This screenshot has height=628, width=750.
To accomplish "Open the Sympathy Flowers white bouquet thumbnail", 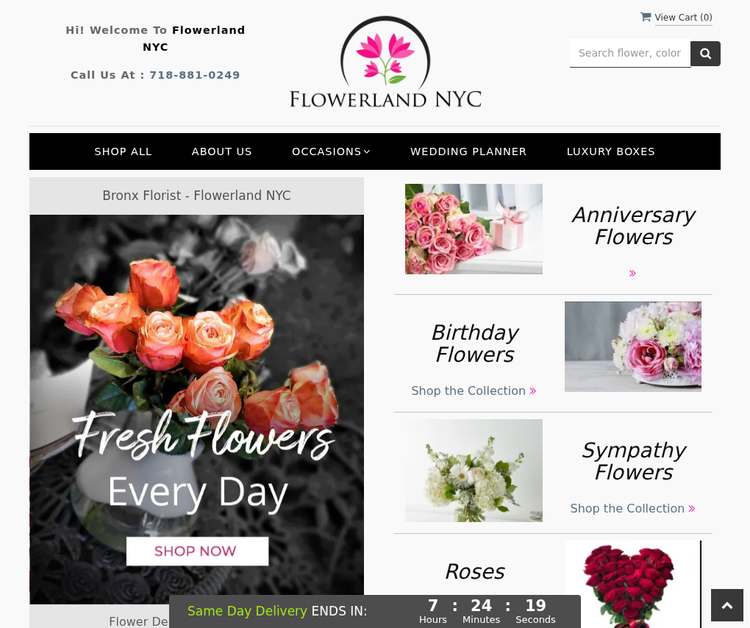I will [x=474, y=470].
